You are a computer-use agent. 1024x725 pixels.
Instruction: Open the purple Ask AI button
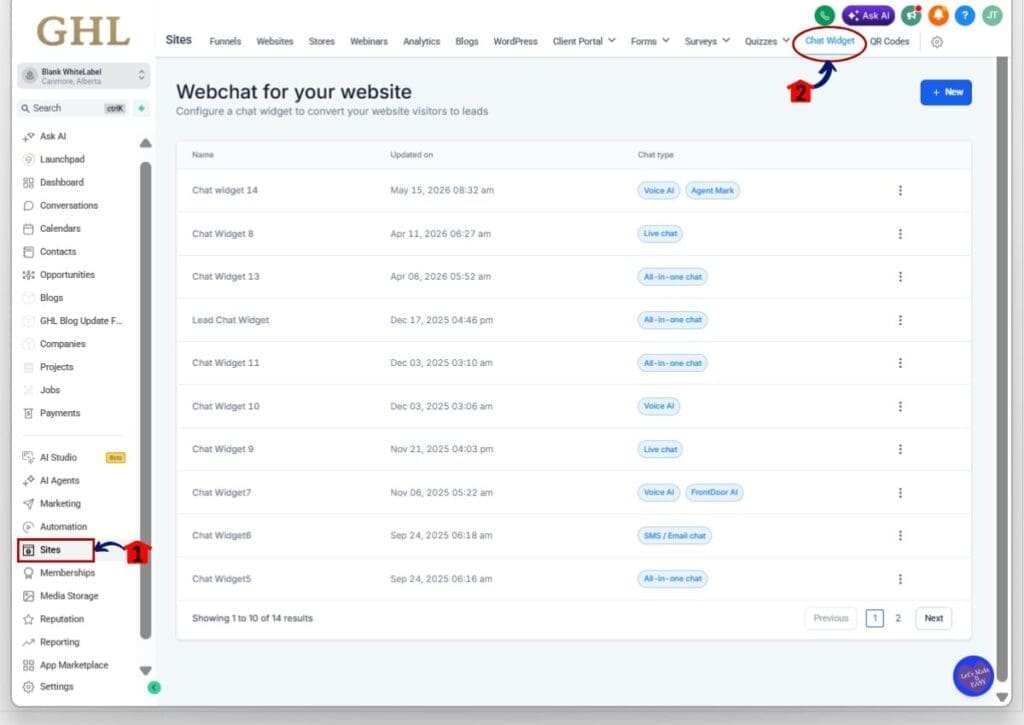[x=868, y=15]
